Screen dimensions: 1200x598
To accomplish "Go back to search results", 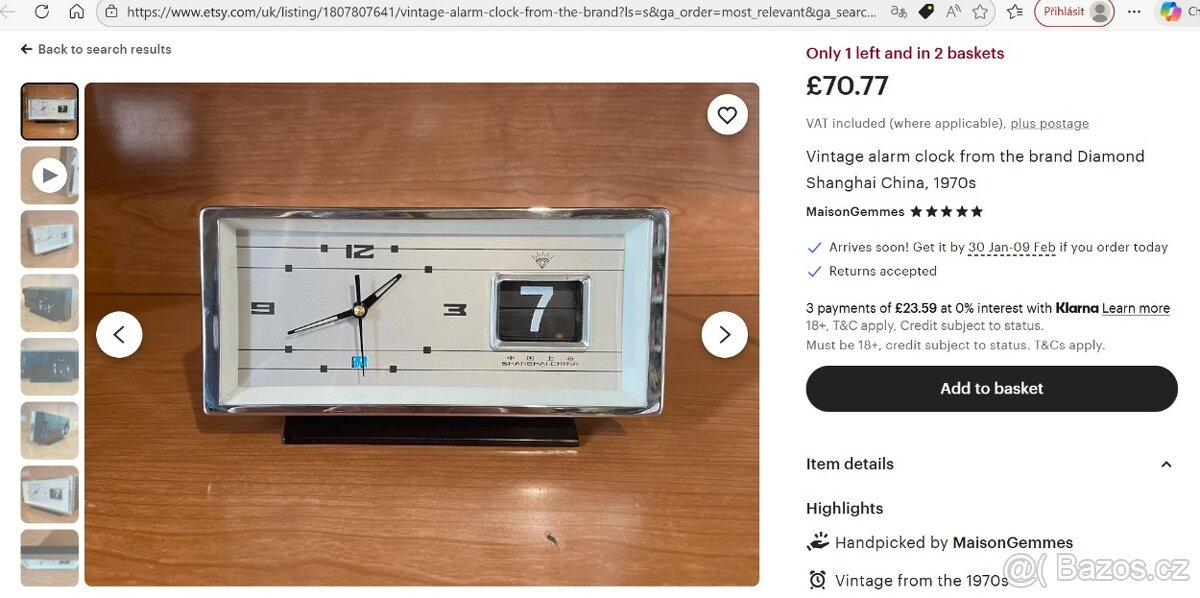I will (96, 49).
